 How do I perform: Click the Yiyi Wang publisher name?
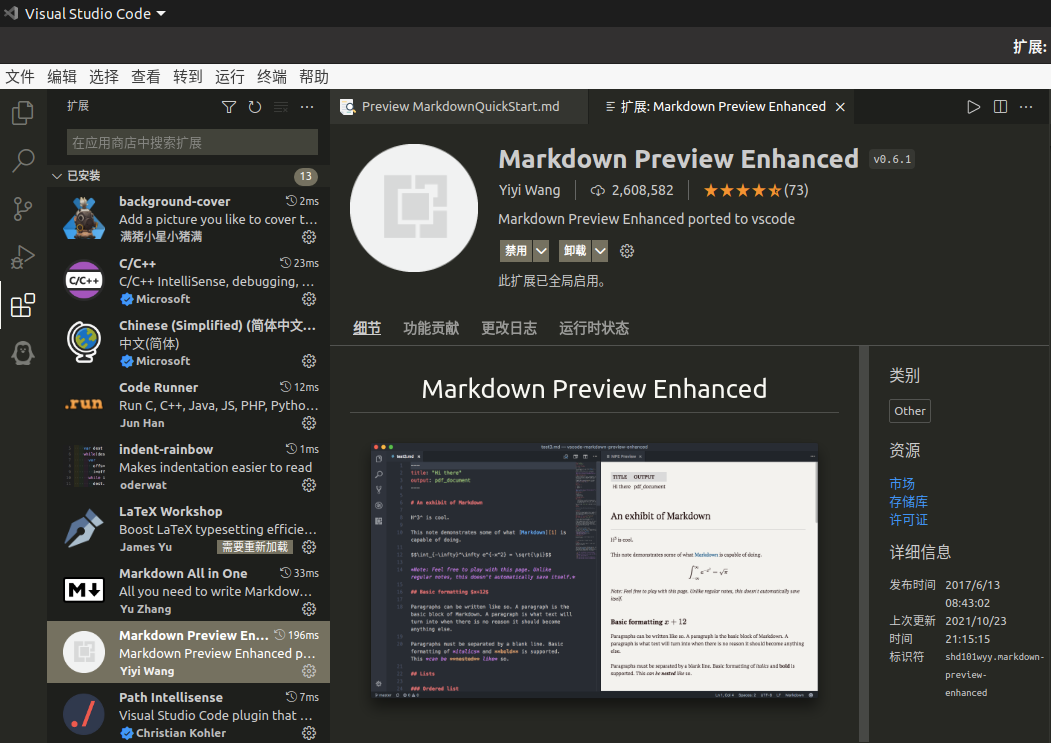click(530, 190)
